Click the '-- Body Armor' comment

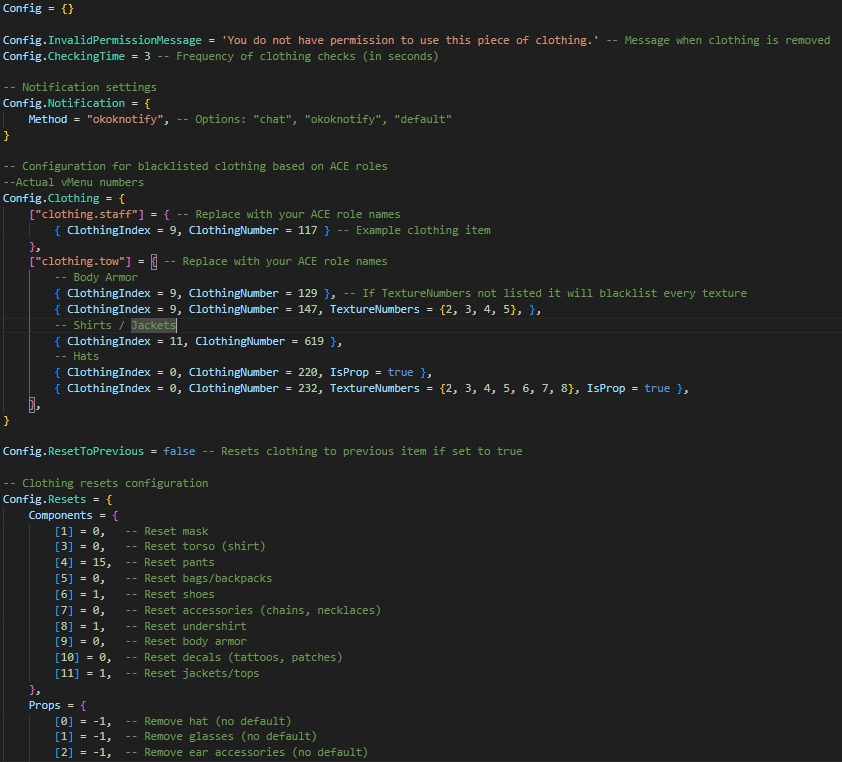(x=96, y=277)
